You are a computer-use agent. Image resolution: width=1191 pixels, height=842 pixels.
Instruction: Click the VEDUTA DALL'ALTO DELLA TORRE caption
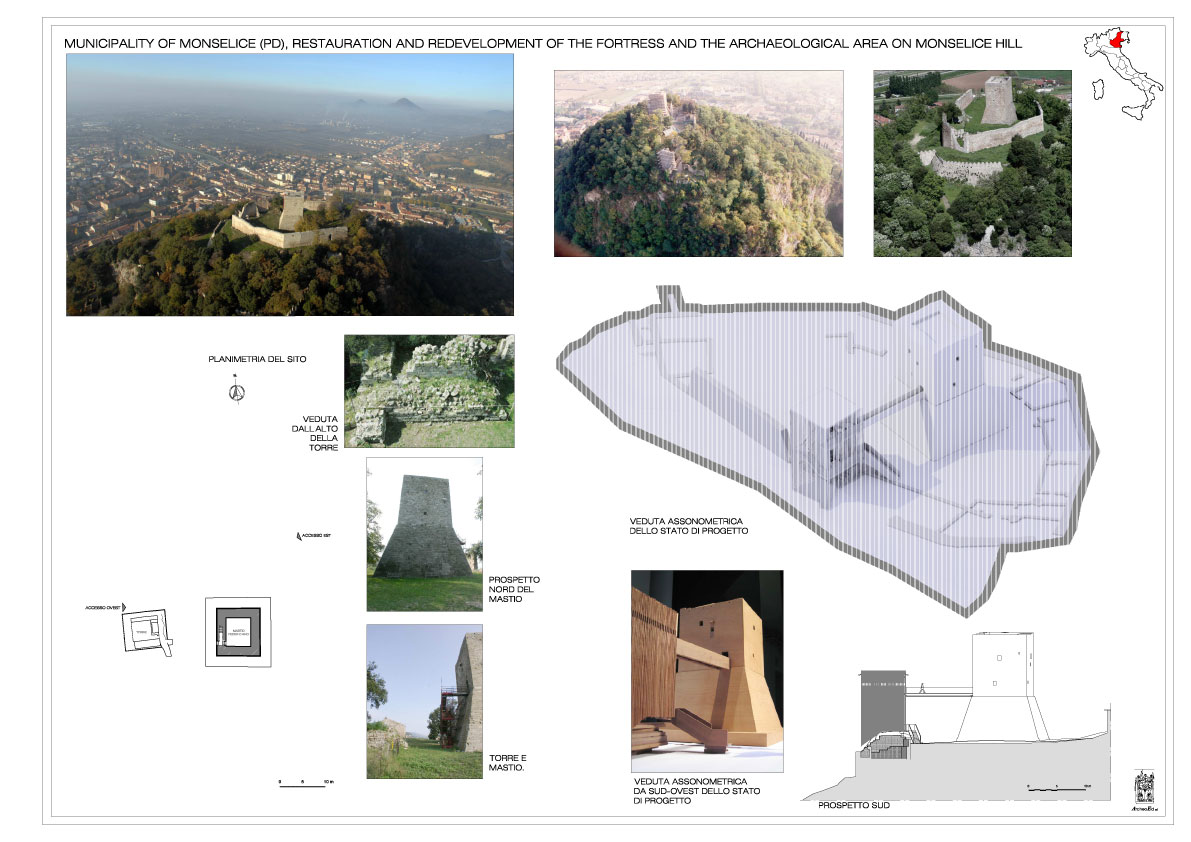pos(314,434)
